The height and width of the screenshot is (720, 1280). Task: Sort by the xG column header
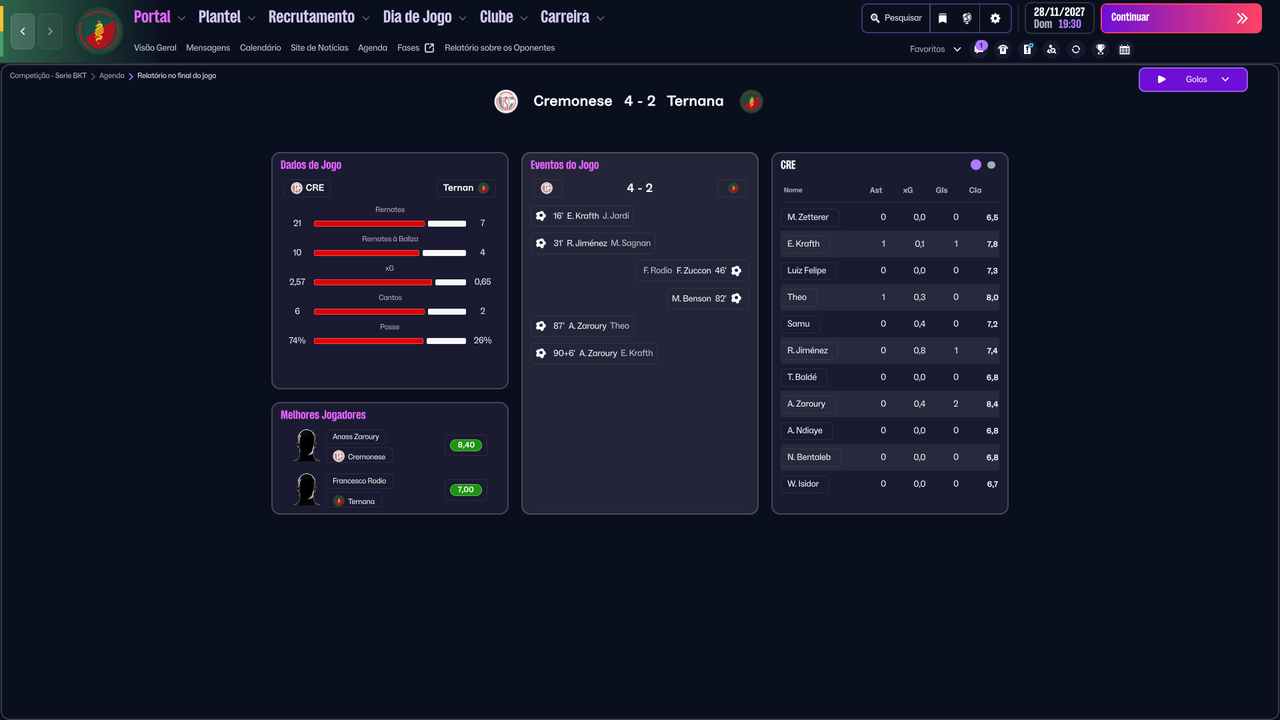coord(908,190)
